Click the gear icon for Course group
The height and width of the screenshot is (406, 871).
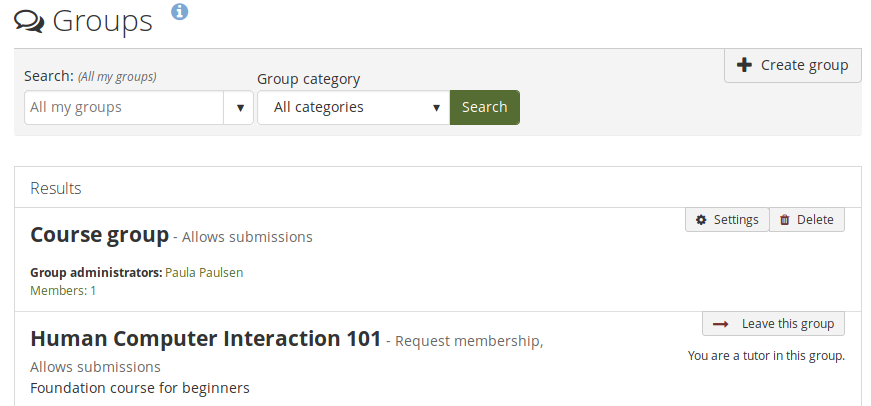(x=701, y=220)
